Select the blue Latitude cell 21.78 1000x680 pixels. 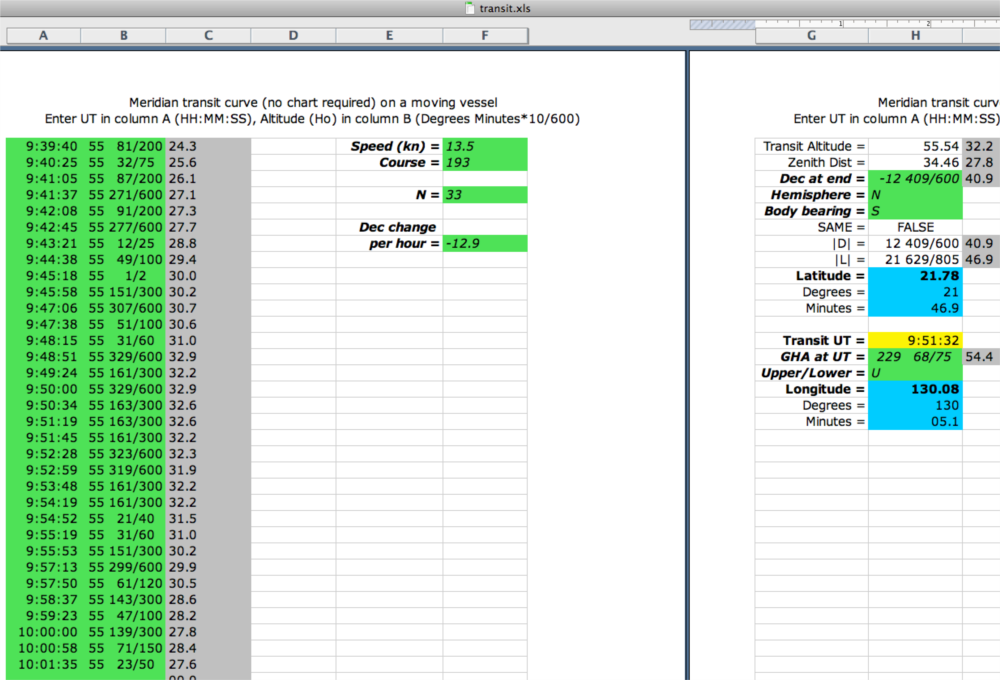pos(915,276)
